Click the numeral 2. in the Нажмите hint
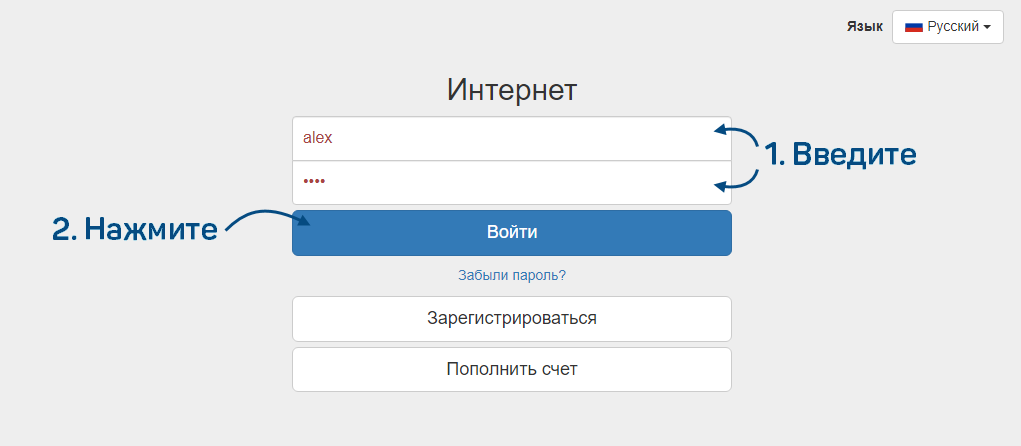The height and width of the screenshot is (446, 1021). [64, 229]
